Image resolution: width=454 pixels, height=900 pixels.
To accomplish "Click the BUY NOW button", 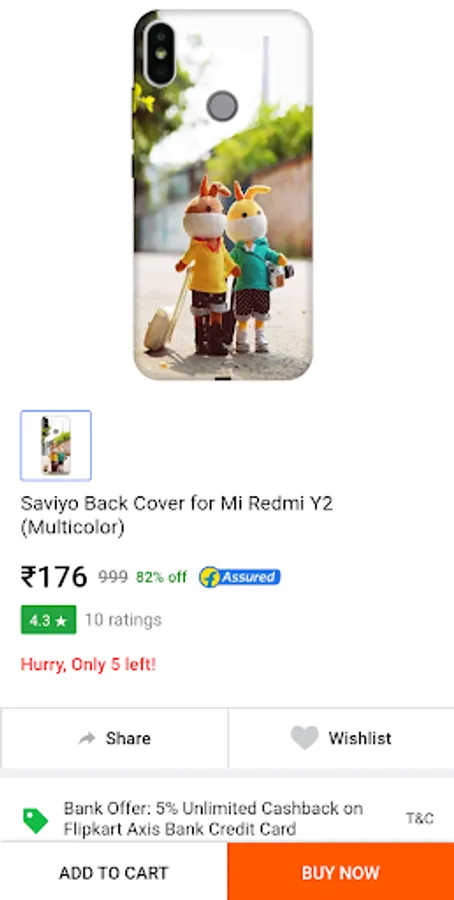I will (340, 872).
